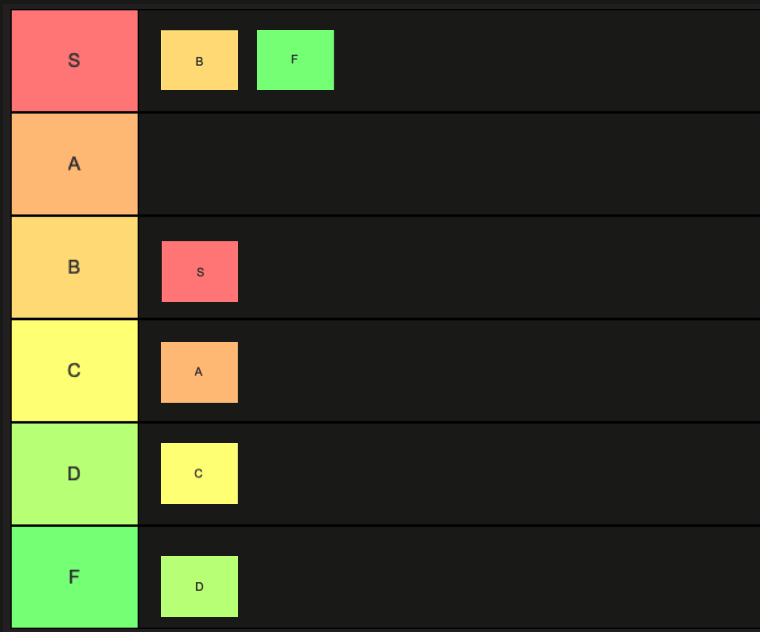The width and height of the screenshot is (760, 632).
Task: Click the D tile in the F row
Action: coord(199,586)
